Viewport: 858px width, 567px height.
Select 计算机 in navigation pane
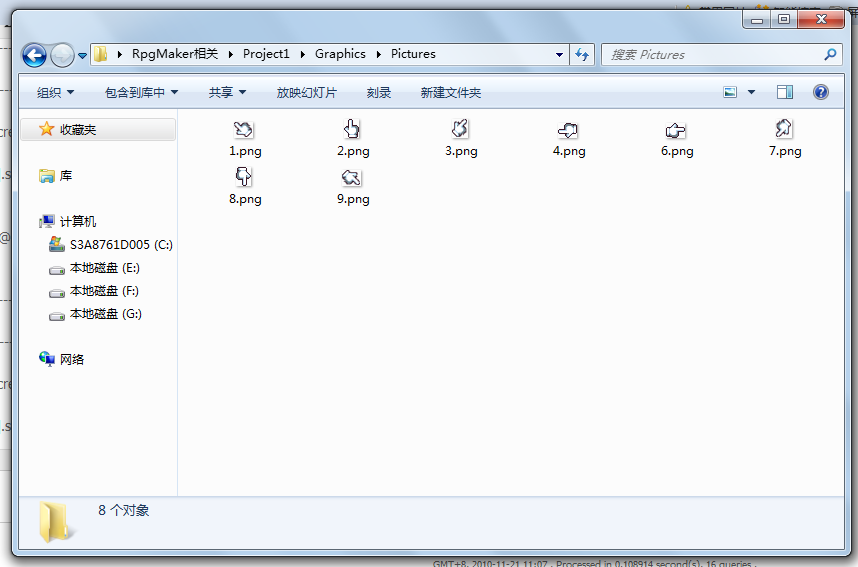(78, 222)
